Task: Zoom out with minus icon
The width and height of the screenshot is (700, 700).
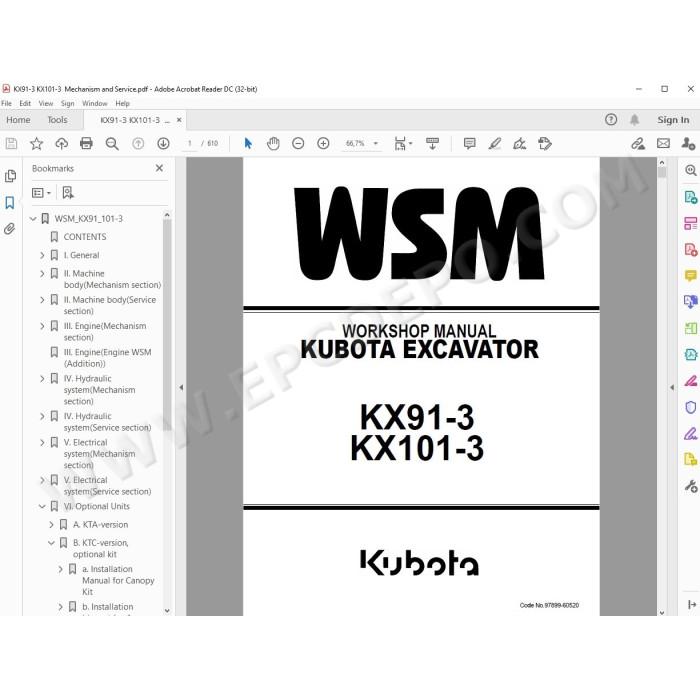Action: pos(298,143)
